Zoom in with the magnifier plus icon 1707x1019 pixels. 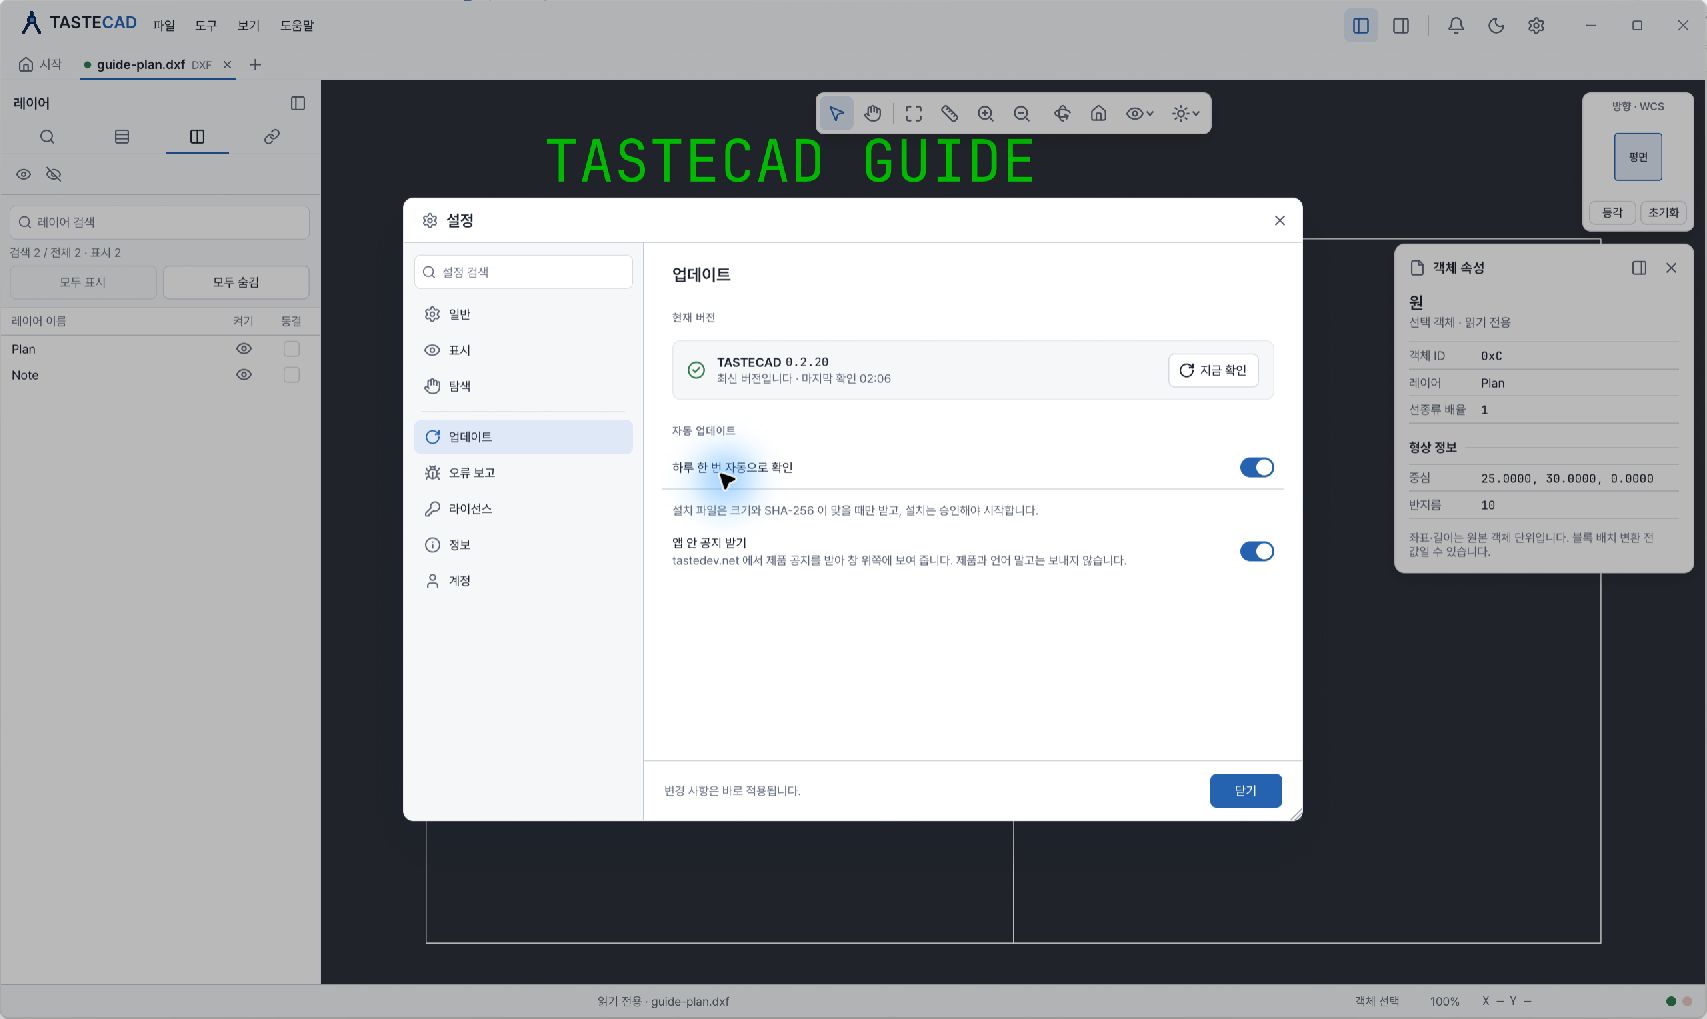coord(986,114)
